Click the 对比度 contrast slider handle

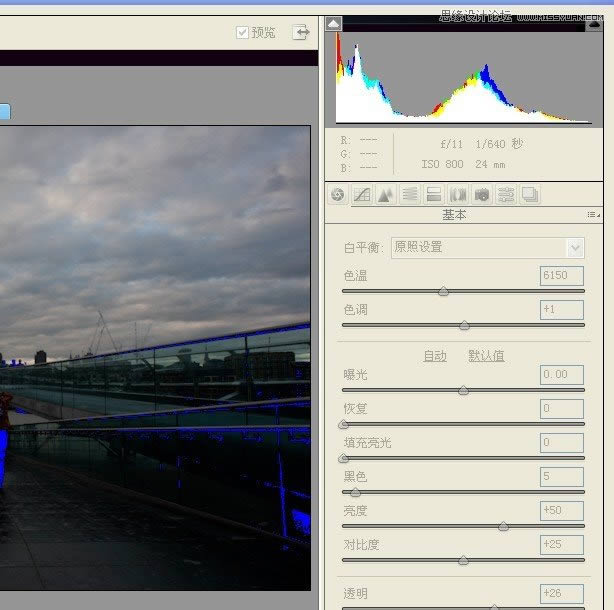[463, 560]
